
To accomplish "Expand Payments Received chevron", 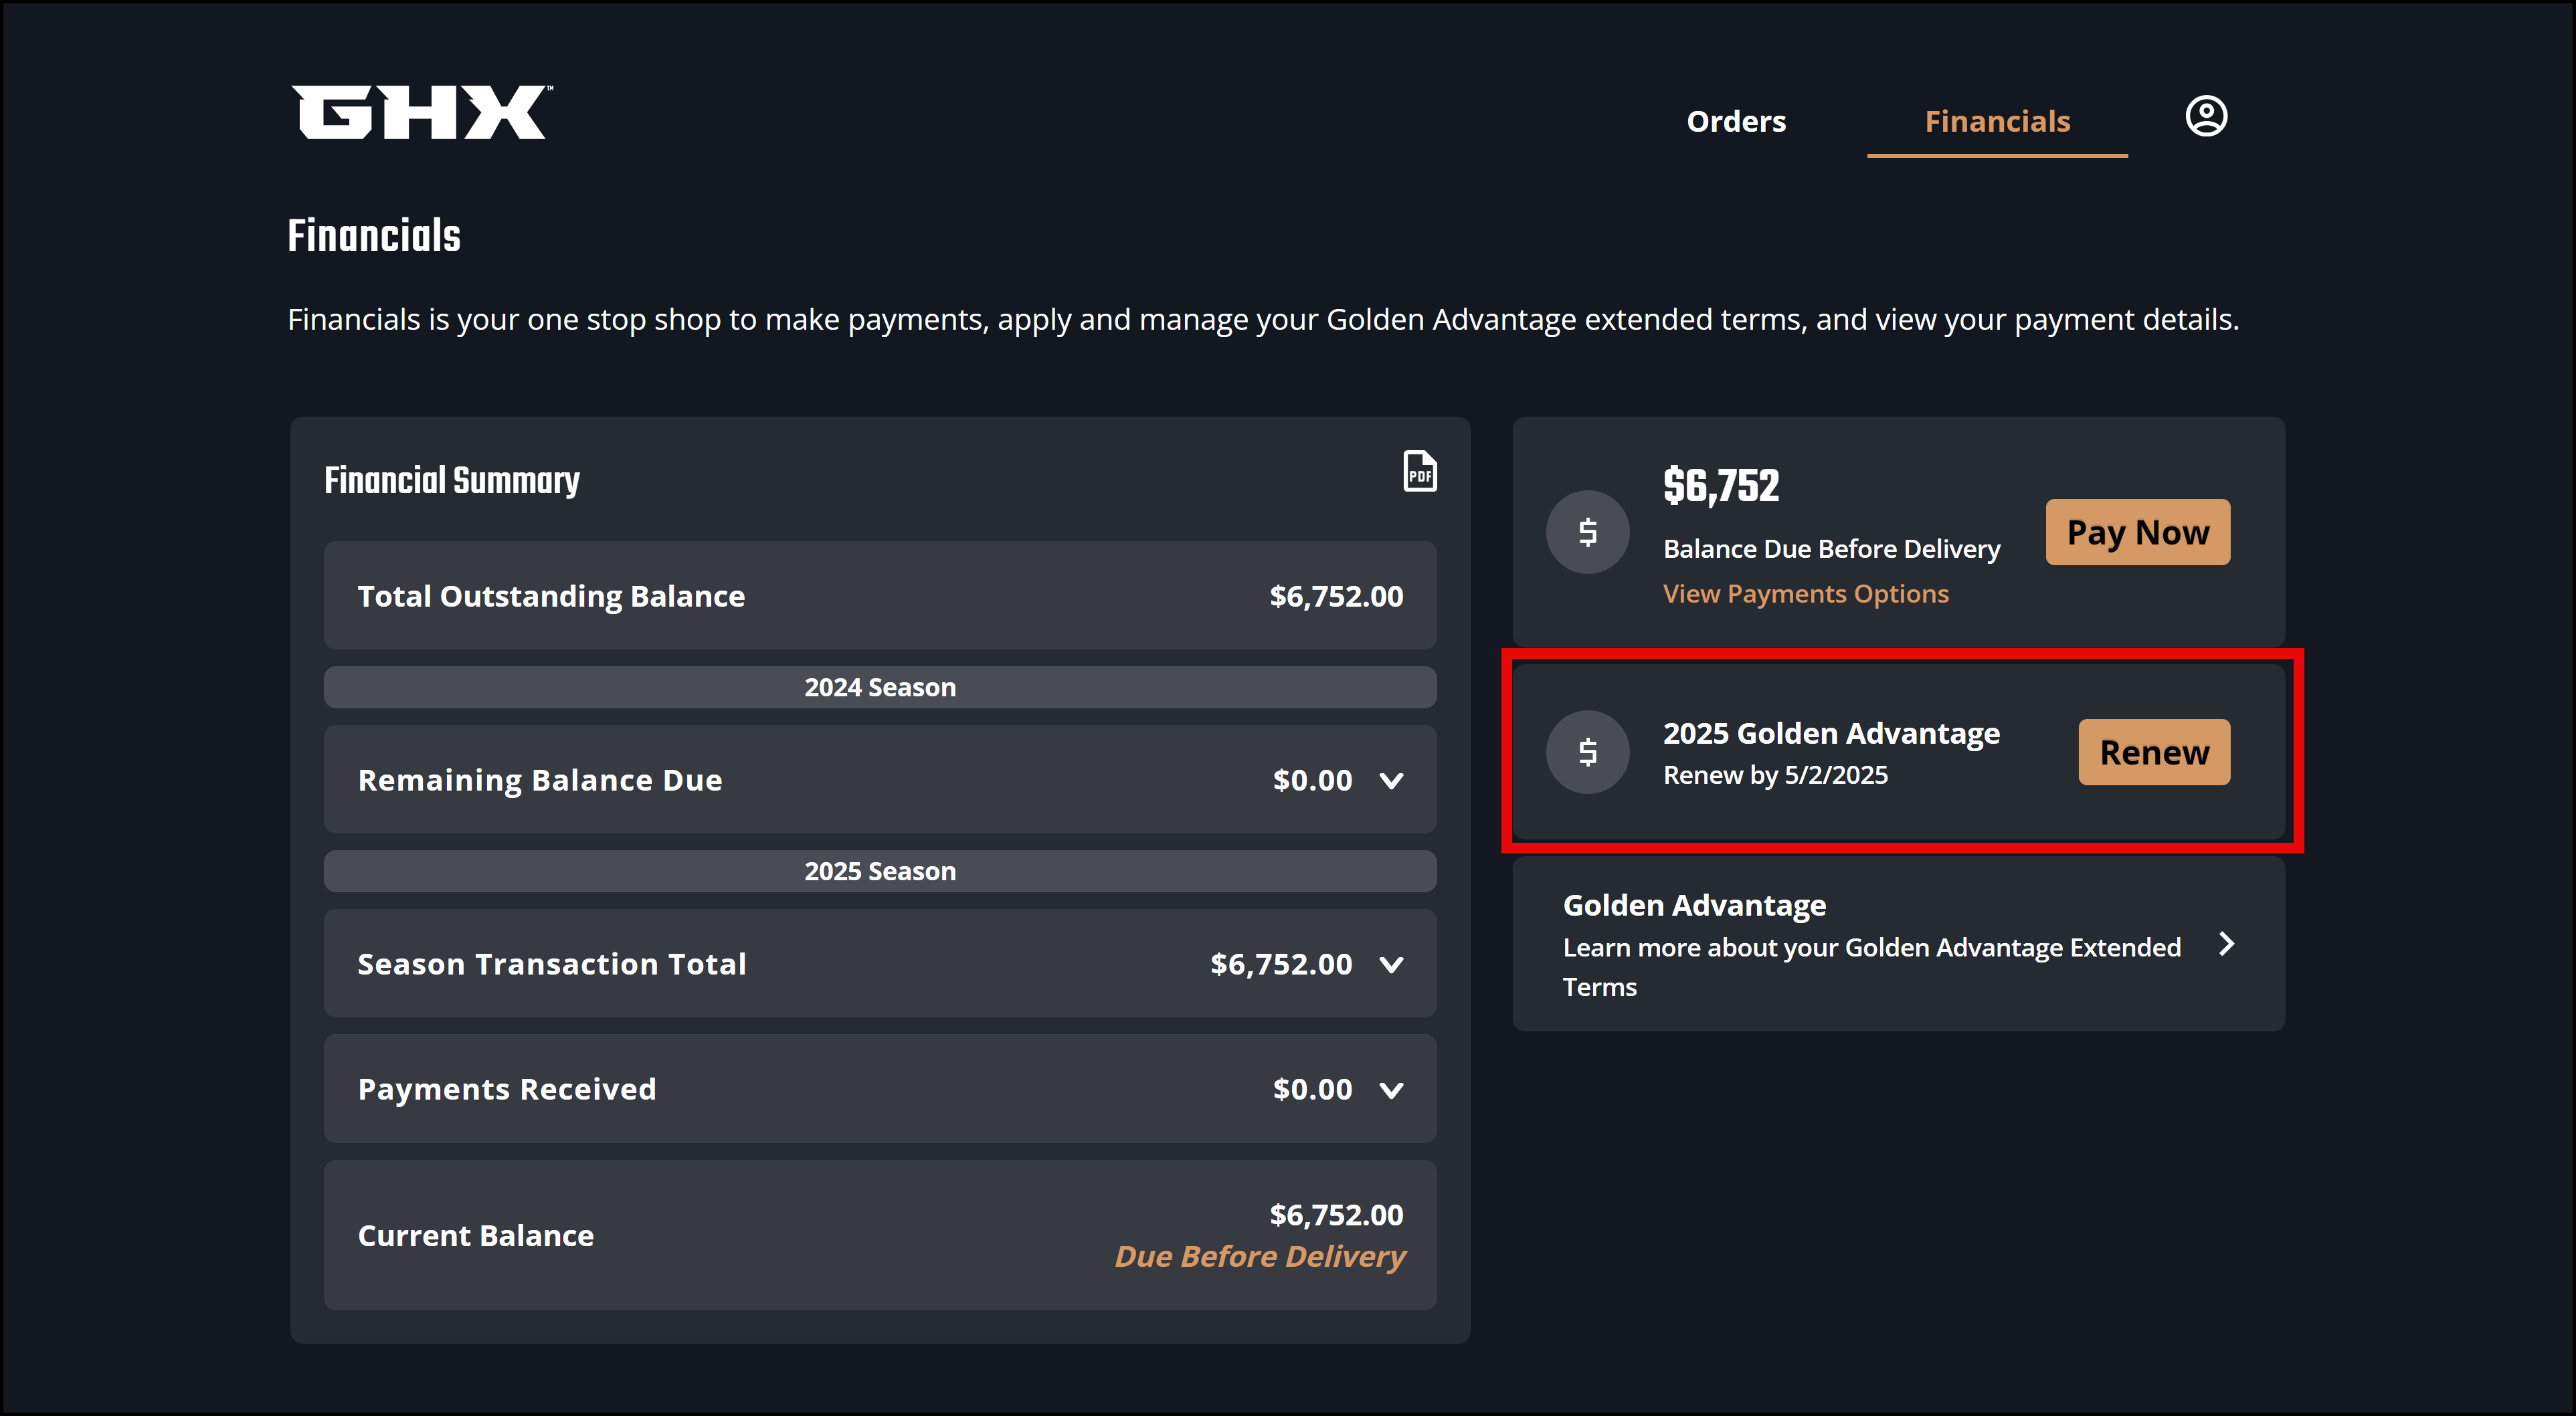I will coord(1391,1090).
